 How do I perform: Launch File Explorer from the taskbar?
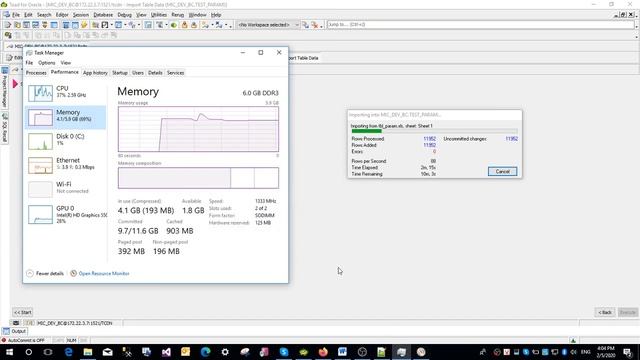coord(88,352)
